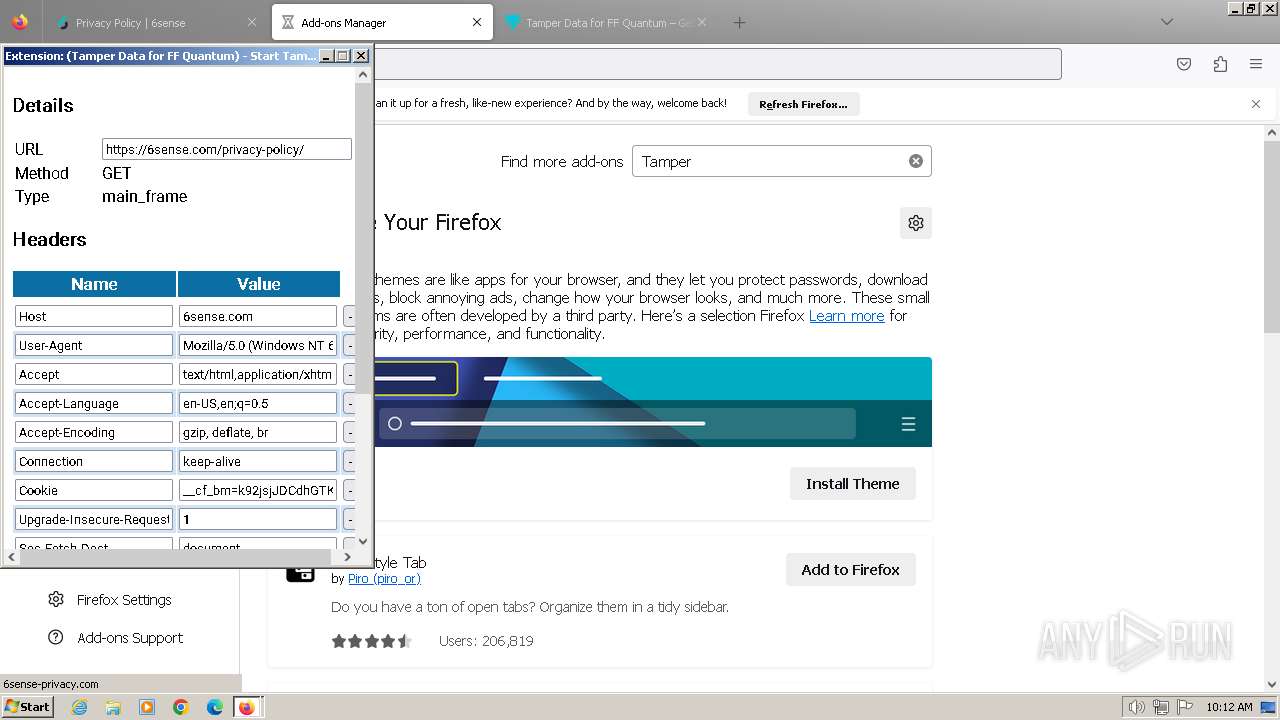
Task: Remove the Accept header row
Action: coord(349,374)
